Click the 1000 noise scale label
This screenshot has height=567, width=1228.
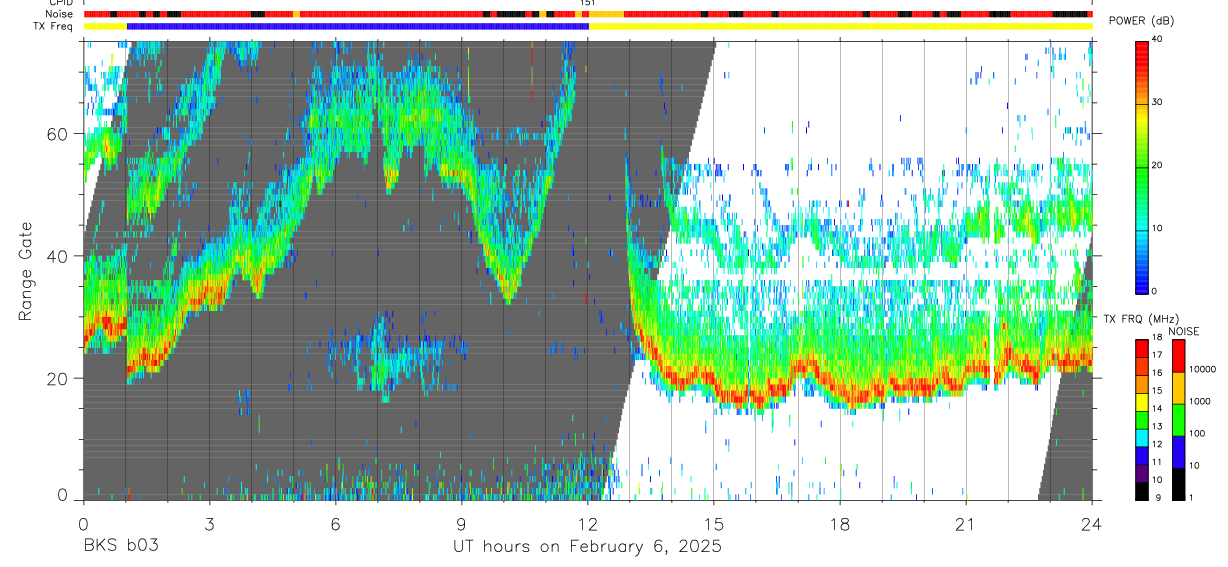1199,402
